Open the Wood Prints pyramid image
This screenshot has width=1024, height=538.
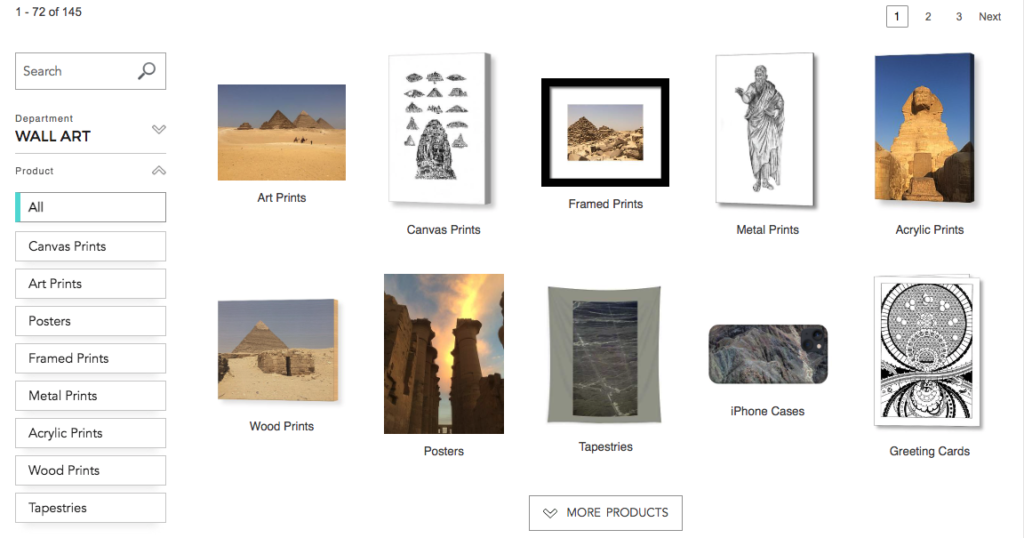click(x=279, y=349)
